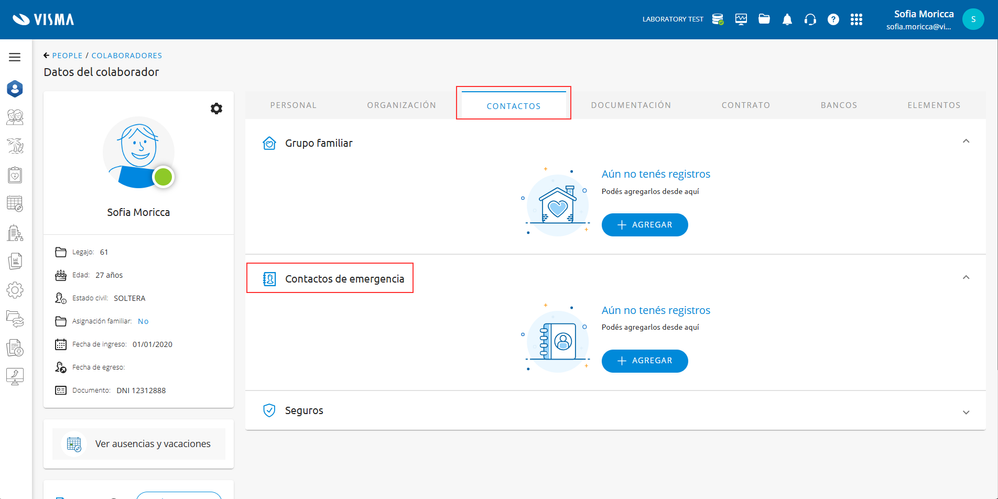Open the calendar grid sidebar icon
This screenshot has width=998, height=499.
coord(15,204)
